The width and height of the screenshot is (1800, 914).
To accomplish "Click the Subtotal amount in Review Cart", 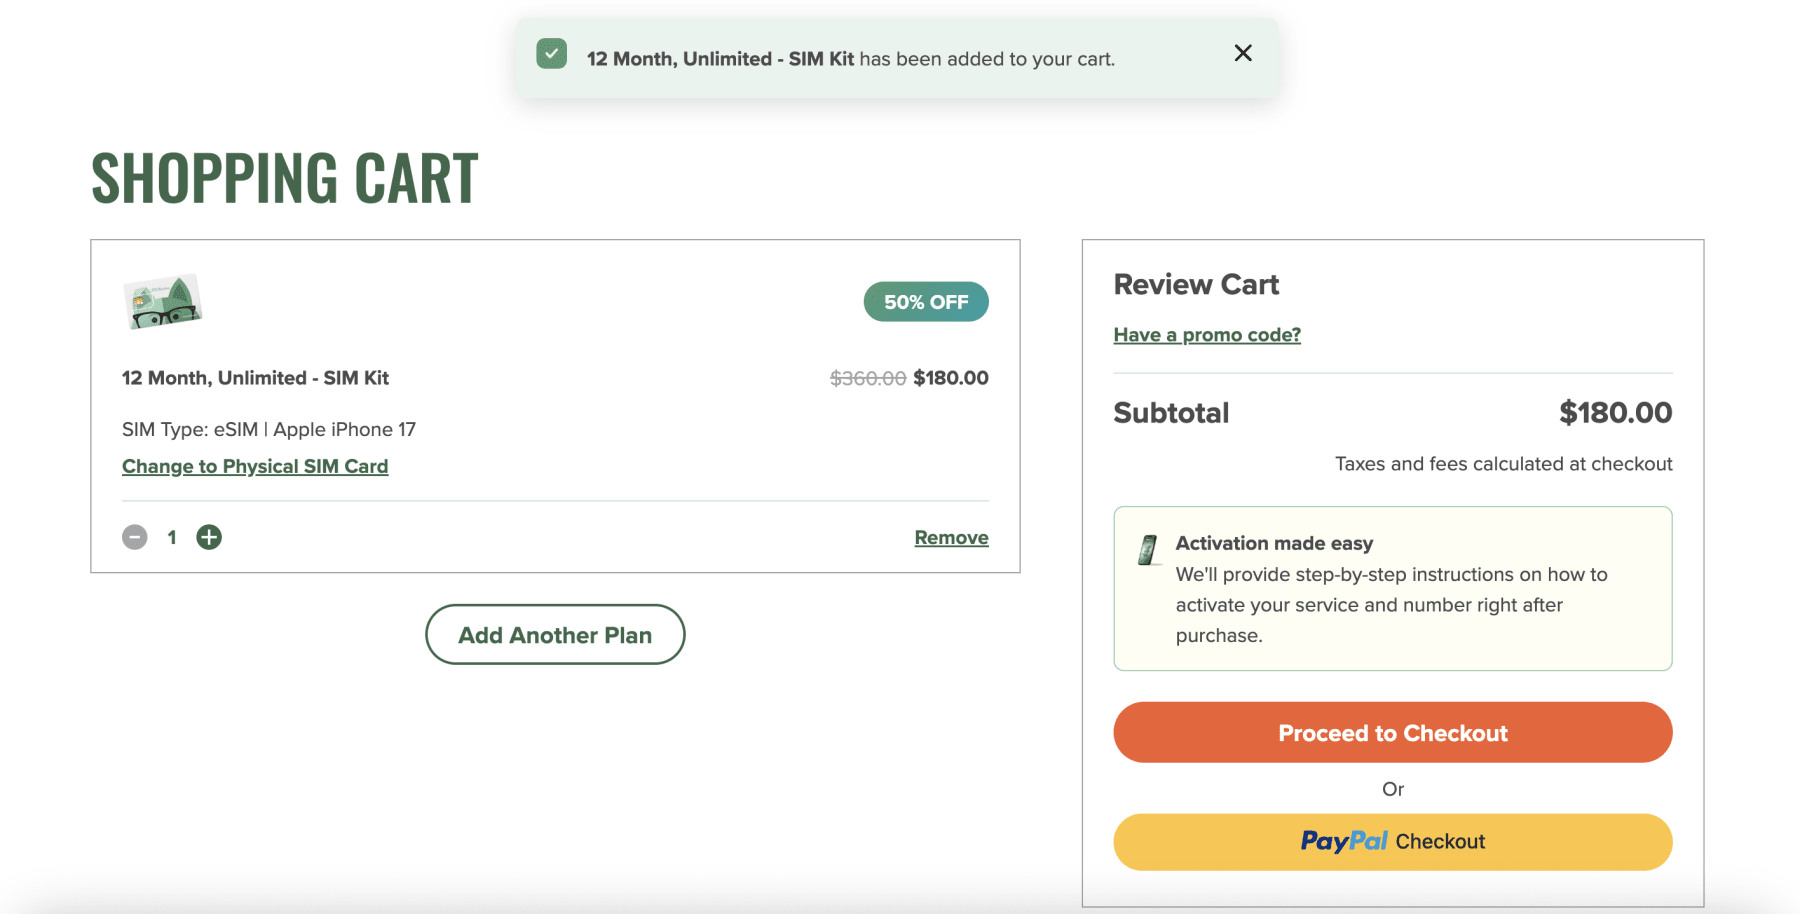I will [1615, 413].
